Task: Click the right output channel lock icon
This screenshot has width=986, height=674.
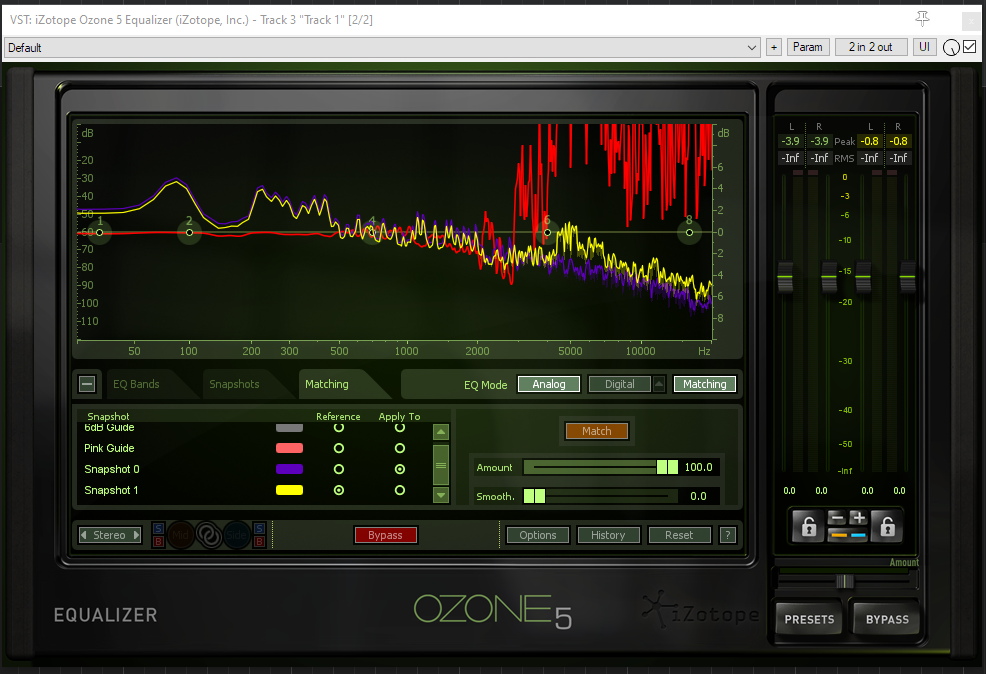Action: coord(887,526)
